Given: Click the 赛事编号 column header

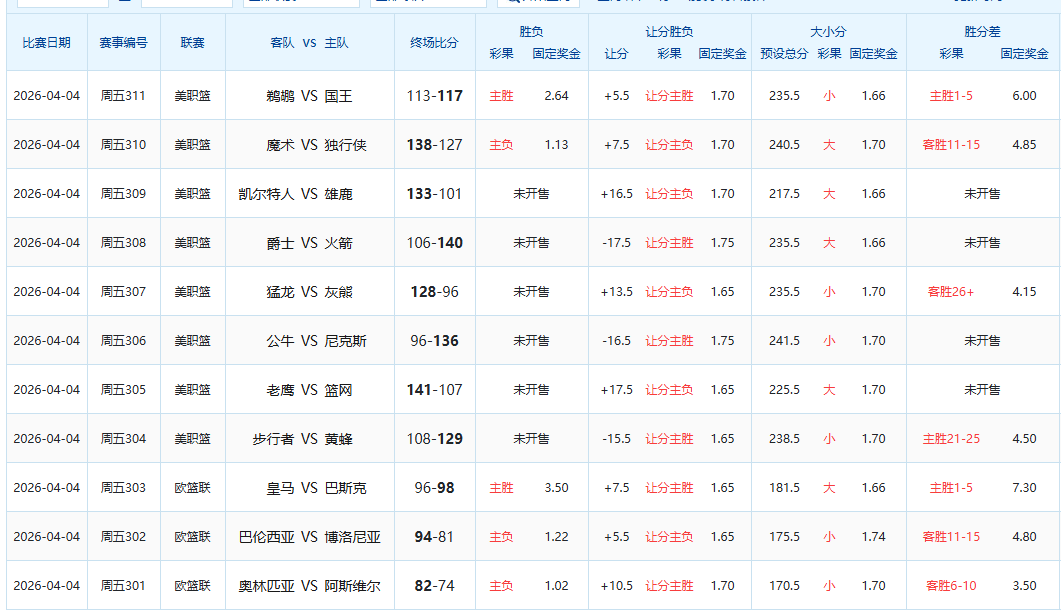Looking at the screenshot, I should 123,43.
